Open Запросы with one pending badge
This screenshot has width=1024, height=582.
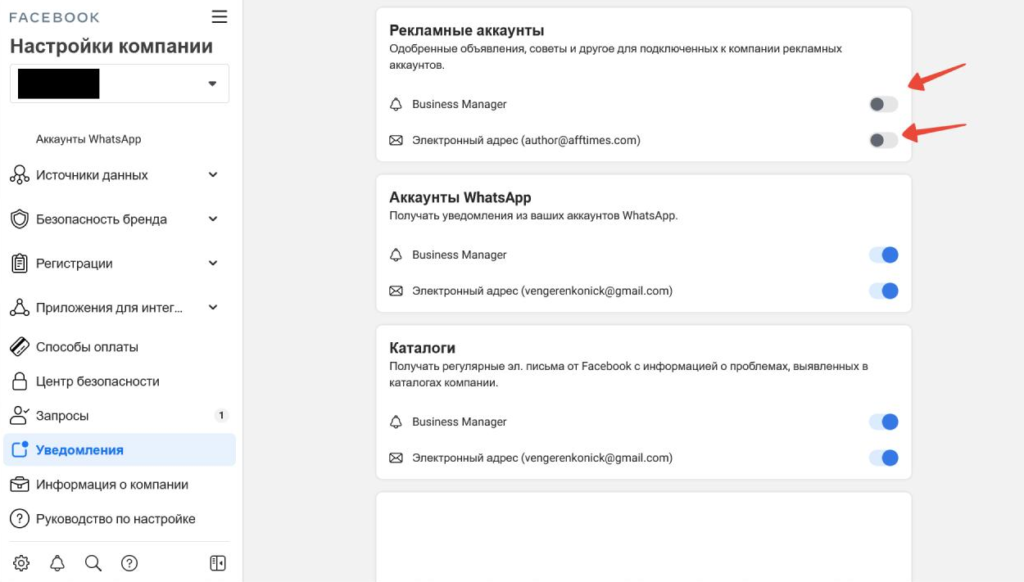click(120, 415)
